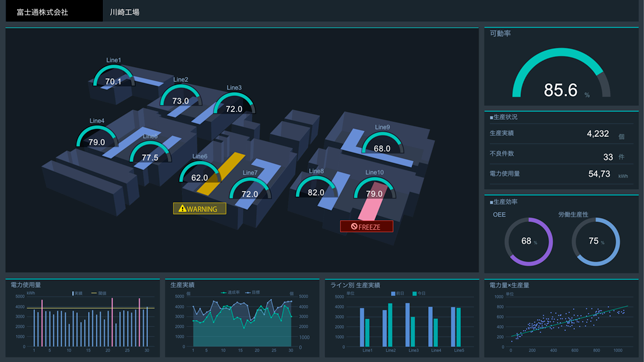Image resolution: width=644 pixels, height=362 pixels.
Task: Click the 可動率 85.6 gauge
Action: point(561,74)
